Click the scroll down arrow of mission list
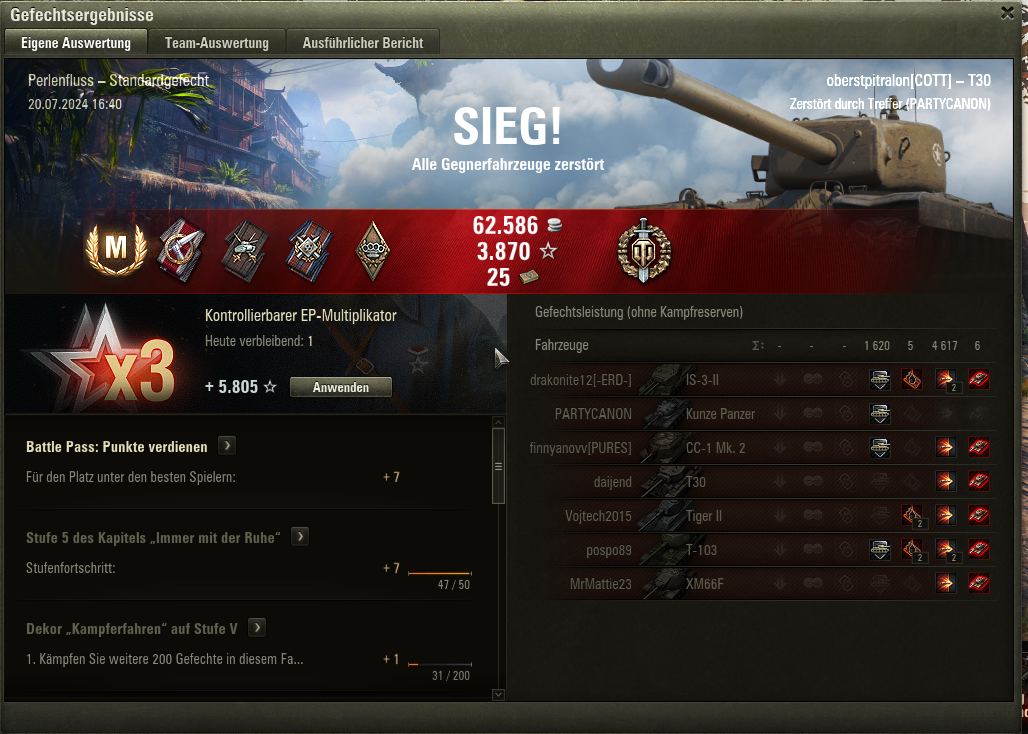 click(498, 694)
